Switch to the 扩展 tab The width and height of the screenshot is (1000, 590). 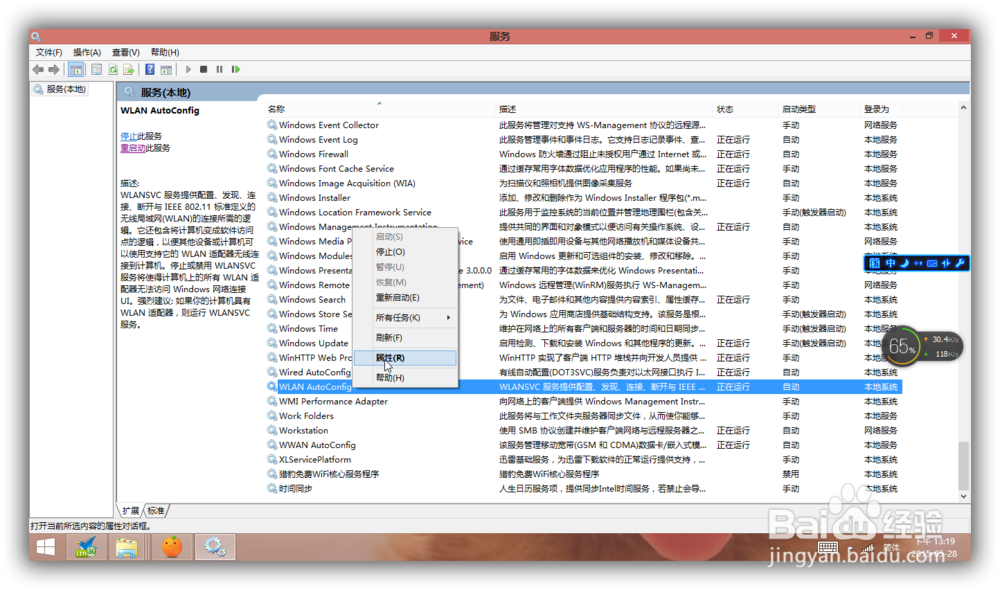tap(131, 511)
